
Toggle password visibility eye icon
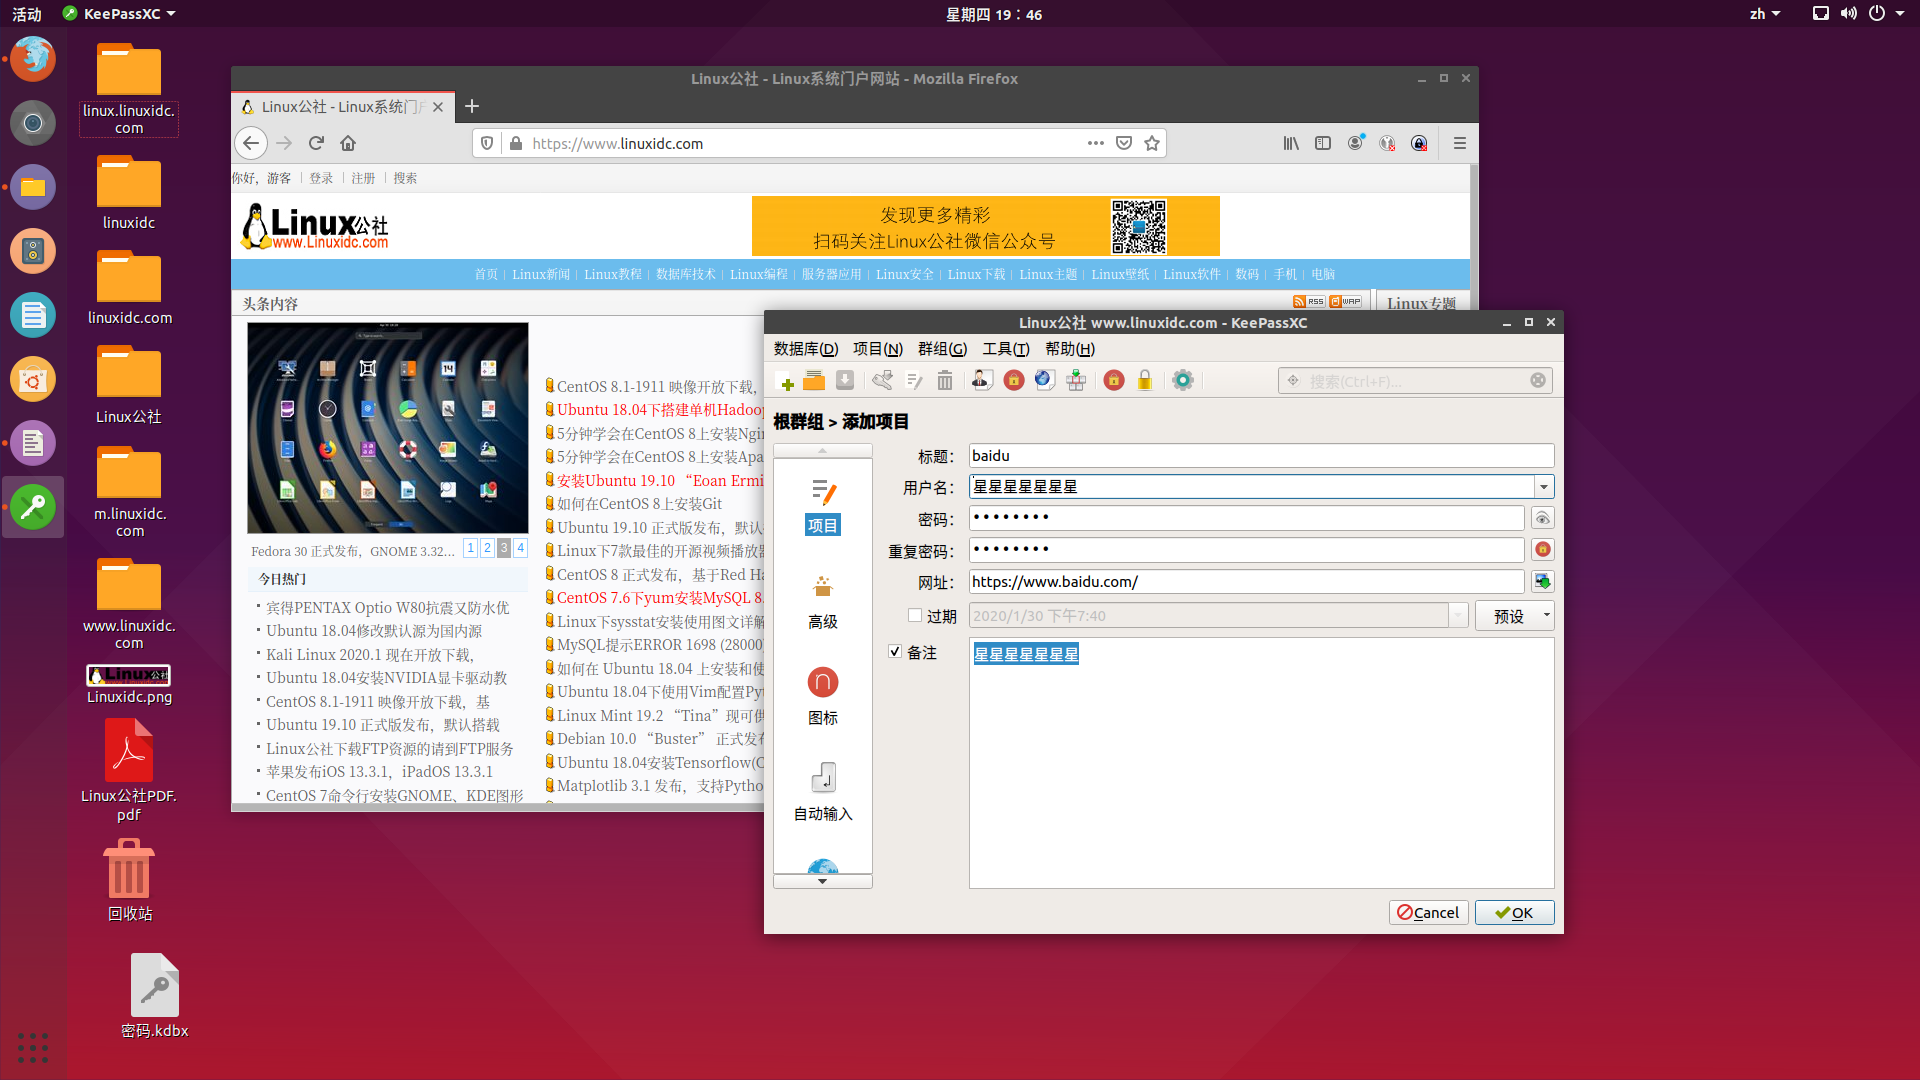click(1543, 518)
